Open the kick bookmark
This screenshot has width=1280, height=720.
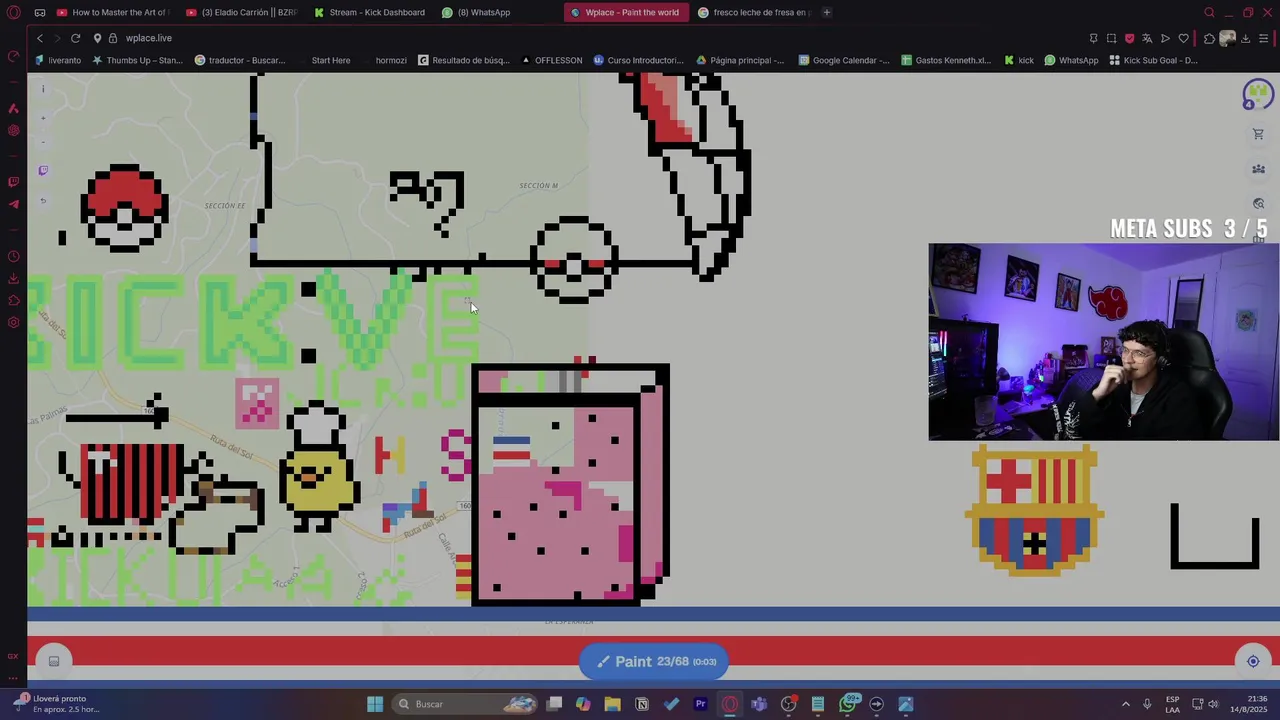[1019, 60]
